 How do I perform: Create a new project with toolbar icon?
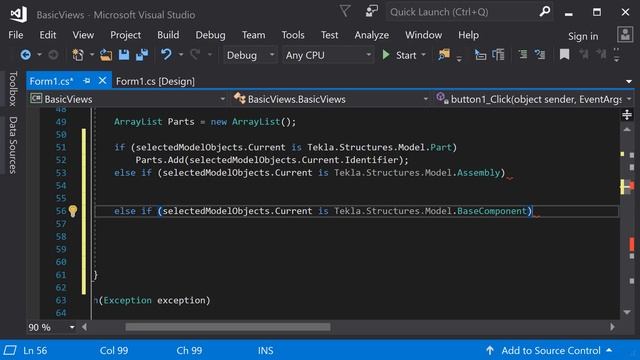pyautogui.click(x=78, y=55)
